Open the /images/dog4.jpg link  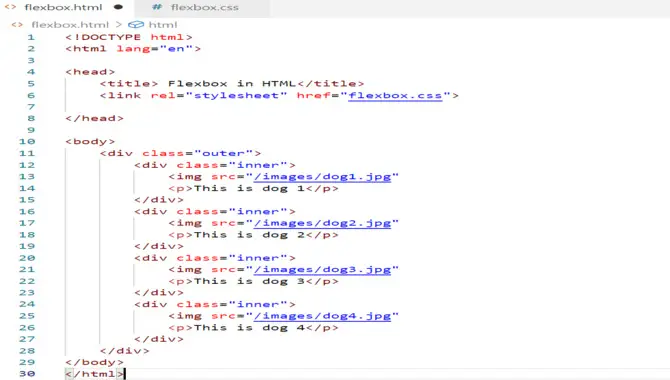coord(322,316)
